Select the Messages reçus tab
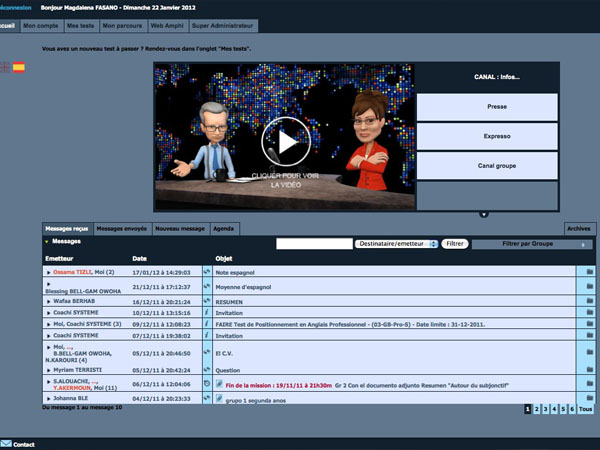Screen dimensions: 600x450 [67, 228]
